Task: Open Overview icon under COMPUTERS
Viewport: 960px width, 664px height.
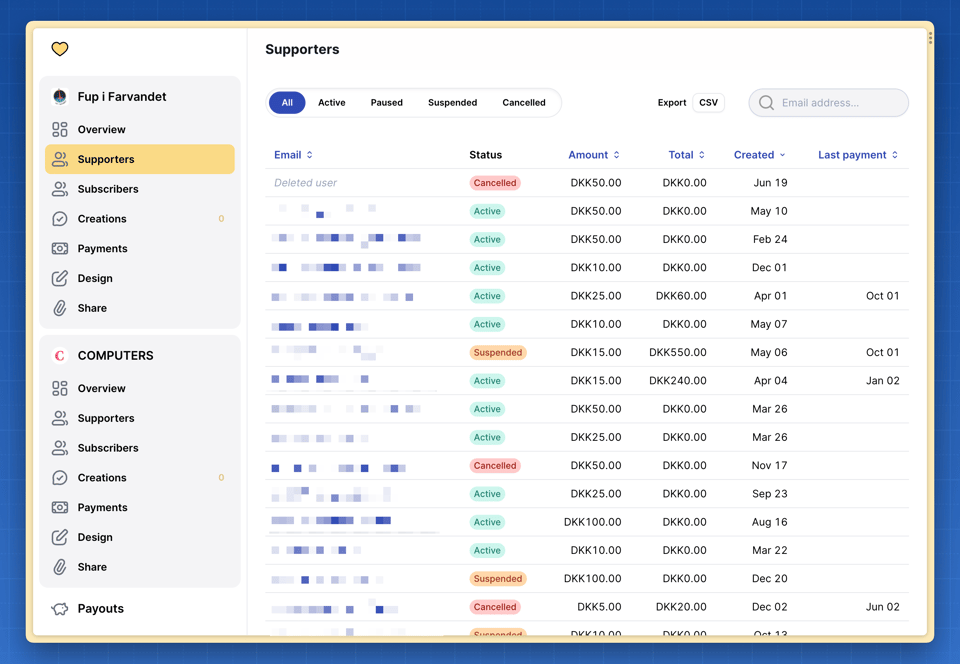Action: click(59, 388)
